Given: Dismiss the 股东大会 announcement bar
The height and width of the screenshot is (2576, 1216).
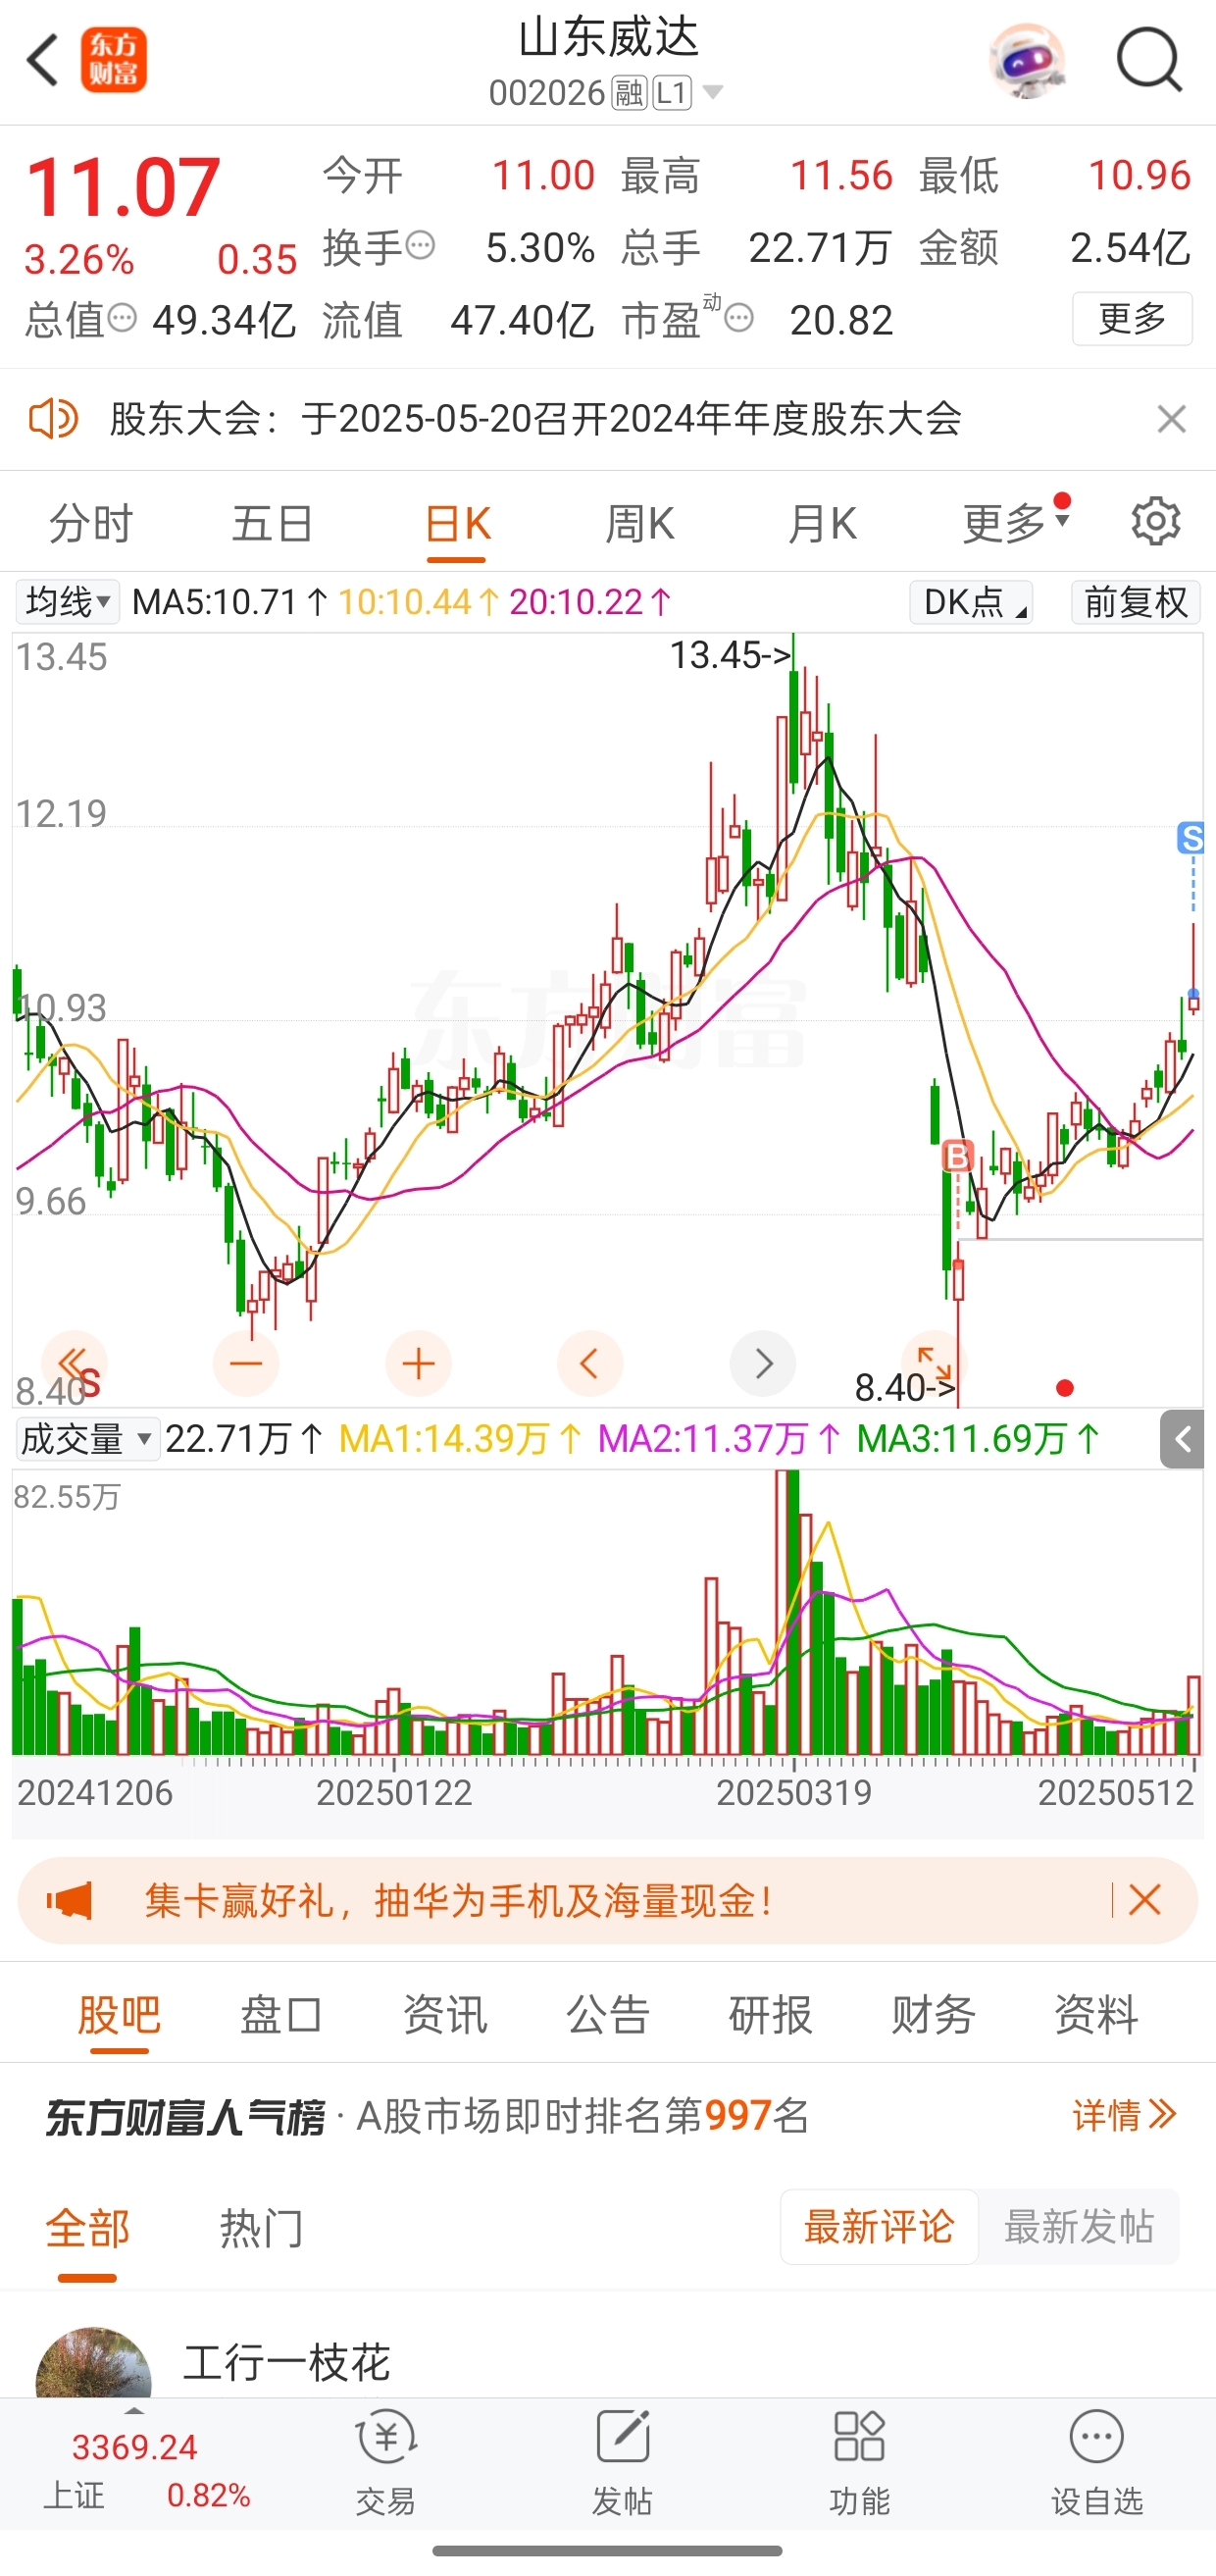Looking at the screenshot, I should tap(1171, 419).
